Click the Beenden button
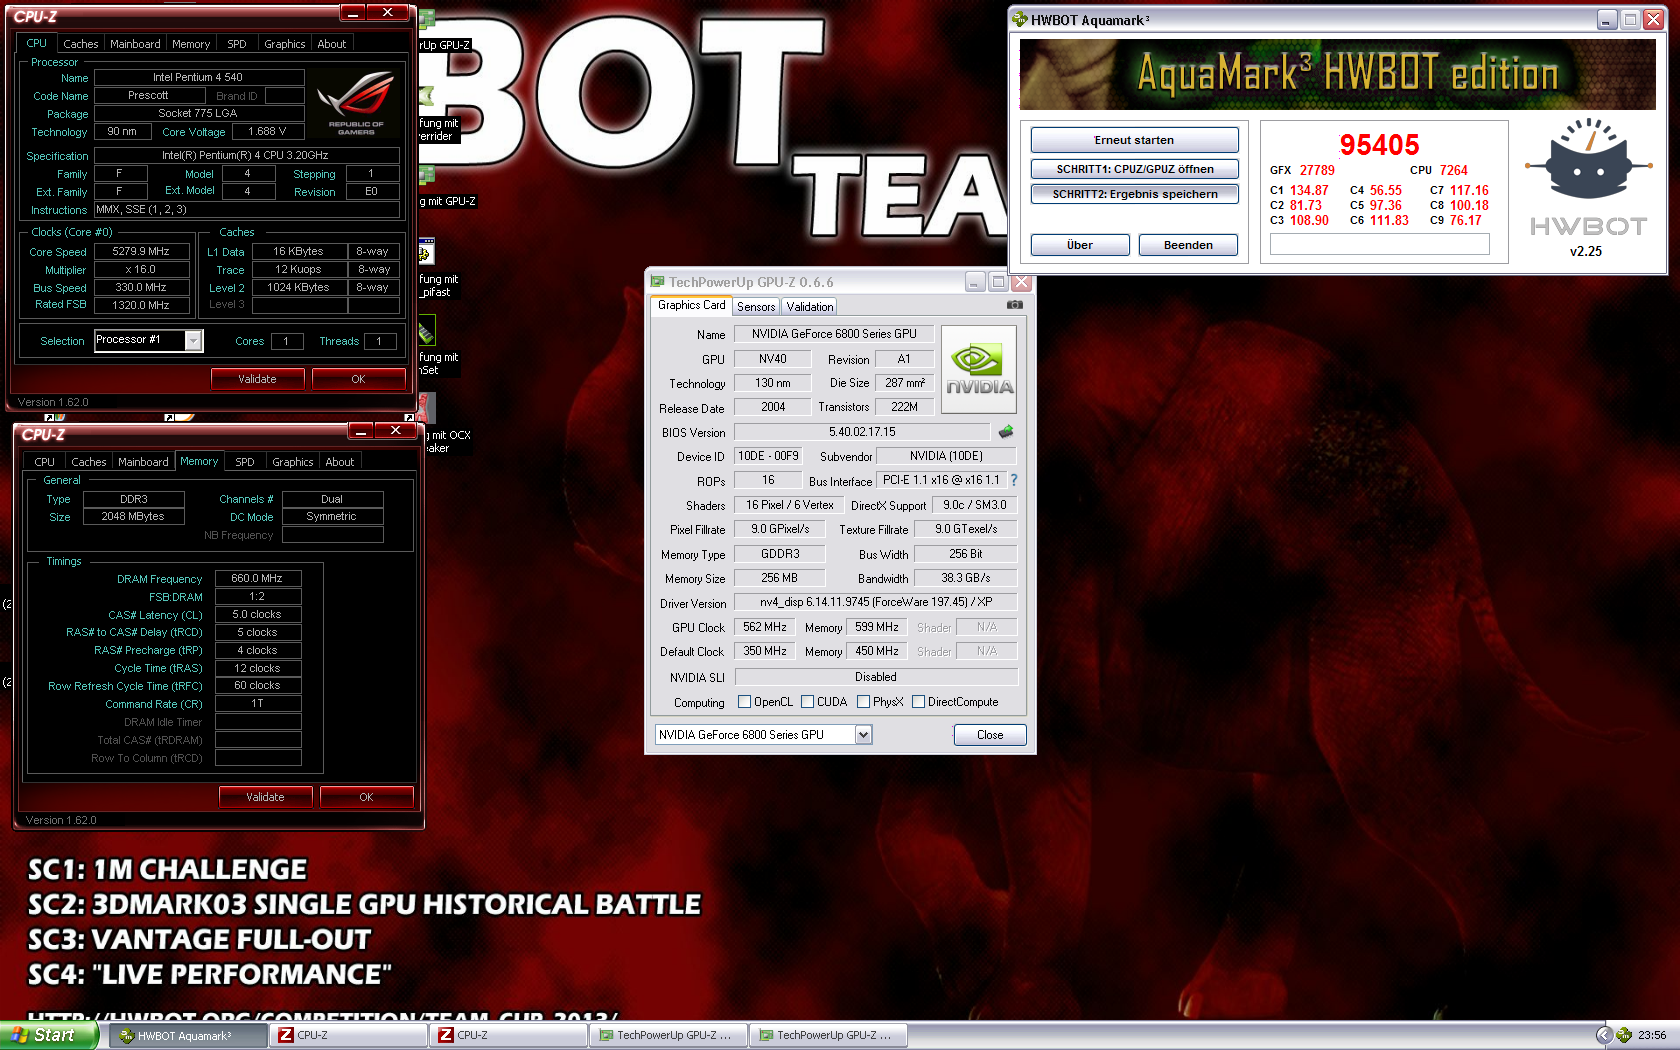This screenshot has height=1050, width=1680. tap(1188, 245)
